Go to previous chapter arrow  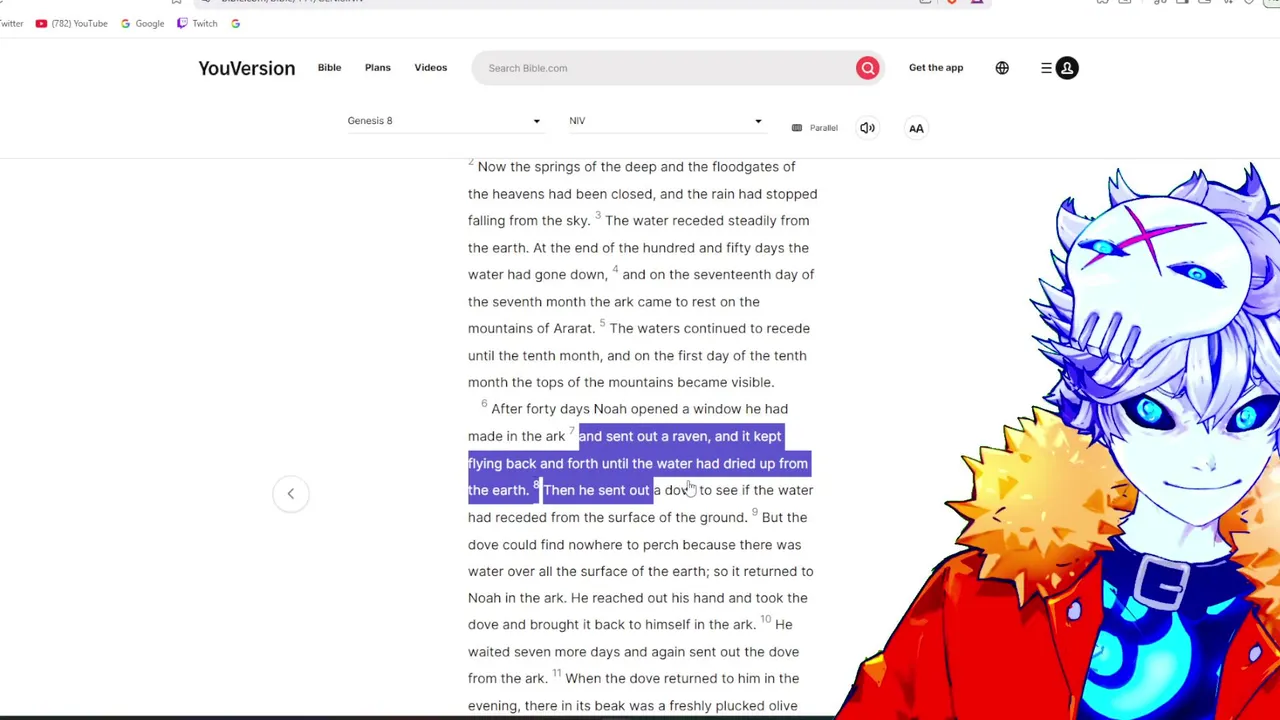tap(290, 493)
